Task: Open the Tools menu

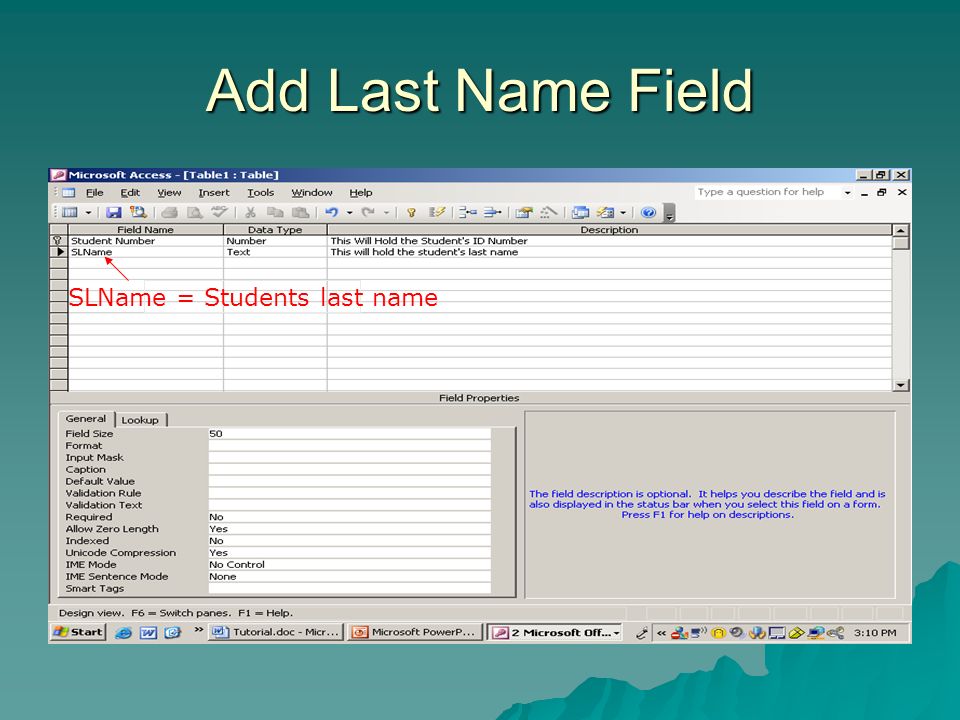Action: coord(260,192)
